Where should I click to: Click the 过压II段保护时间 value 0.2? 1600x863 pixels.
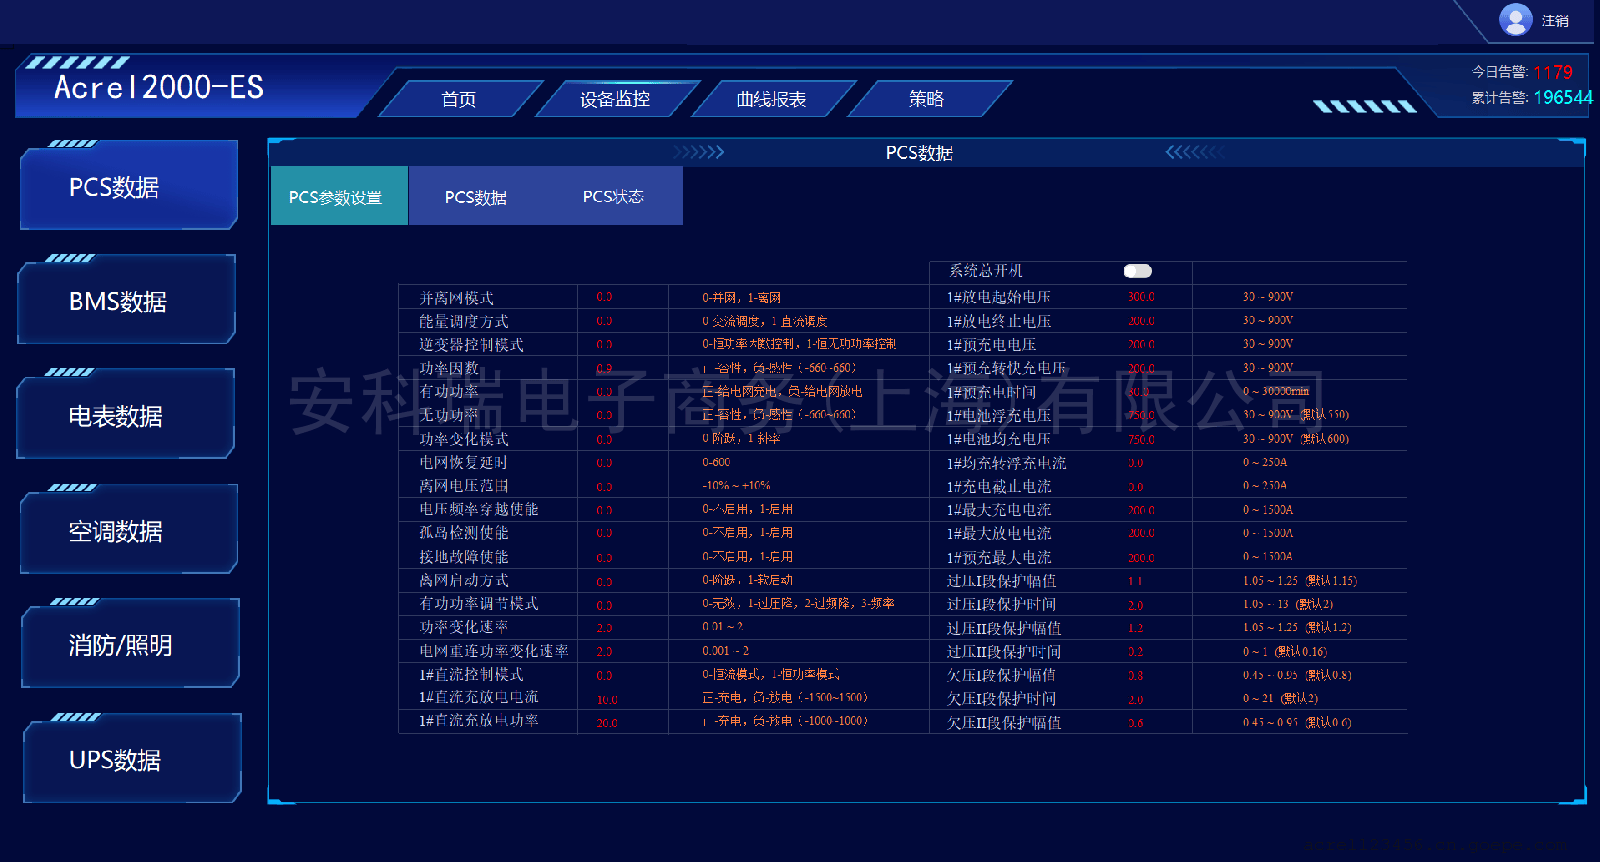coord(1135,651)
